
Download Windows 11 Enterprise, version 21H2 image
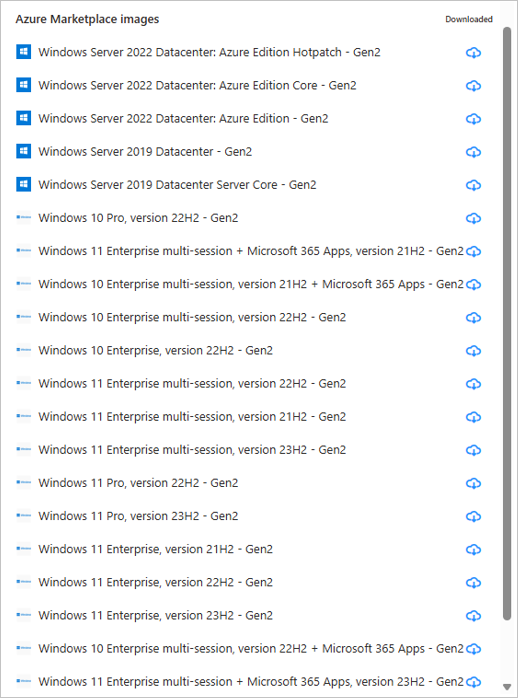[x=473, y=549]
